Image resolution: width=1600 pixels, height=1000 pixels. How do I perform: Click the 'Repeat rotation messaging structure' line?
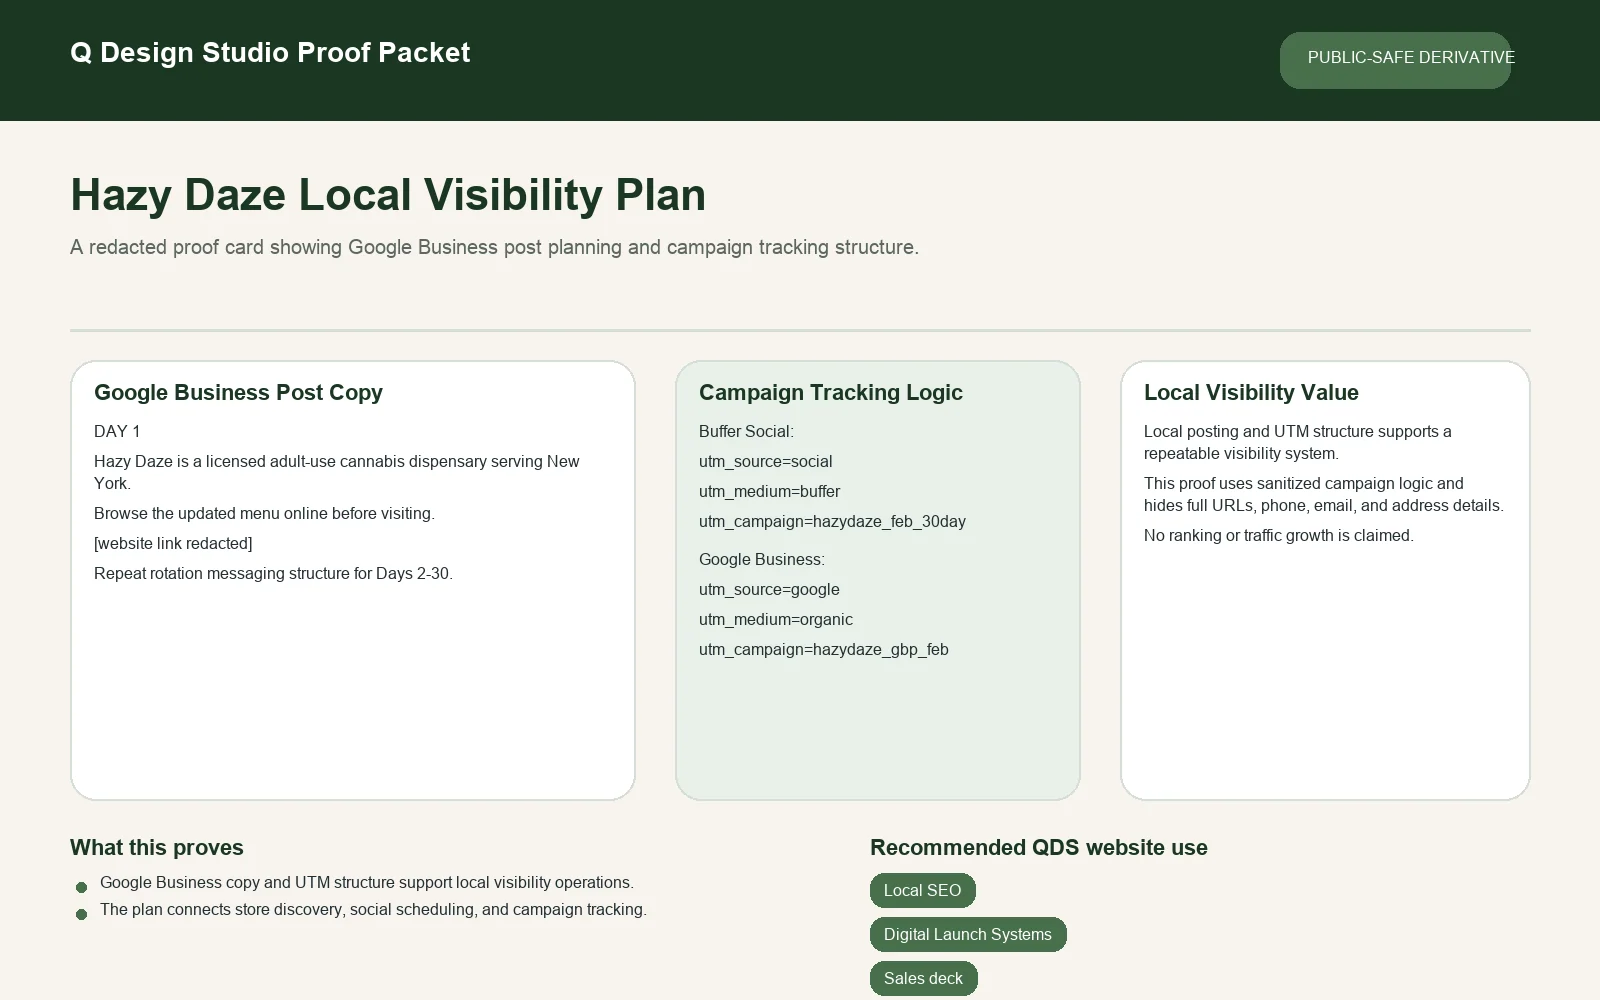[273, 573]
